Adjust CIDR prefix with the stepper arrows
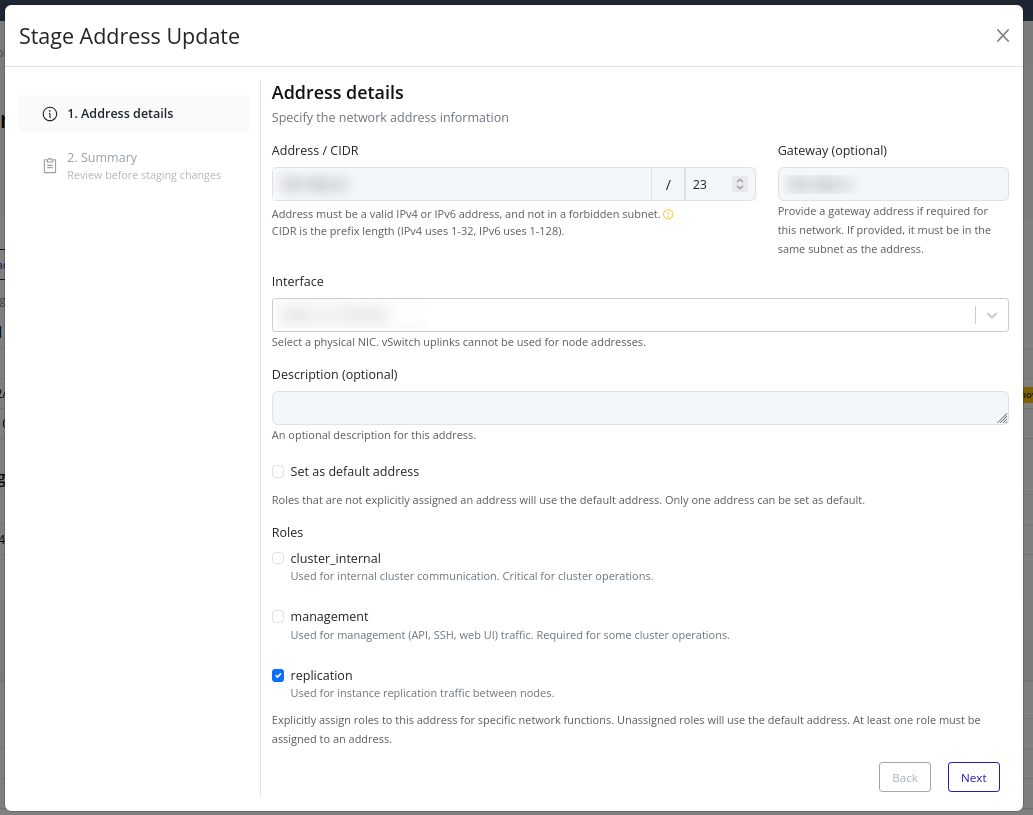Viewport: 1033px width, 815px height. click(739, 184)
